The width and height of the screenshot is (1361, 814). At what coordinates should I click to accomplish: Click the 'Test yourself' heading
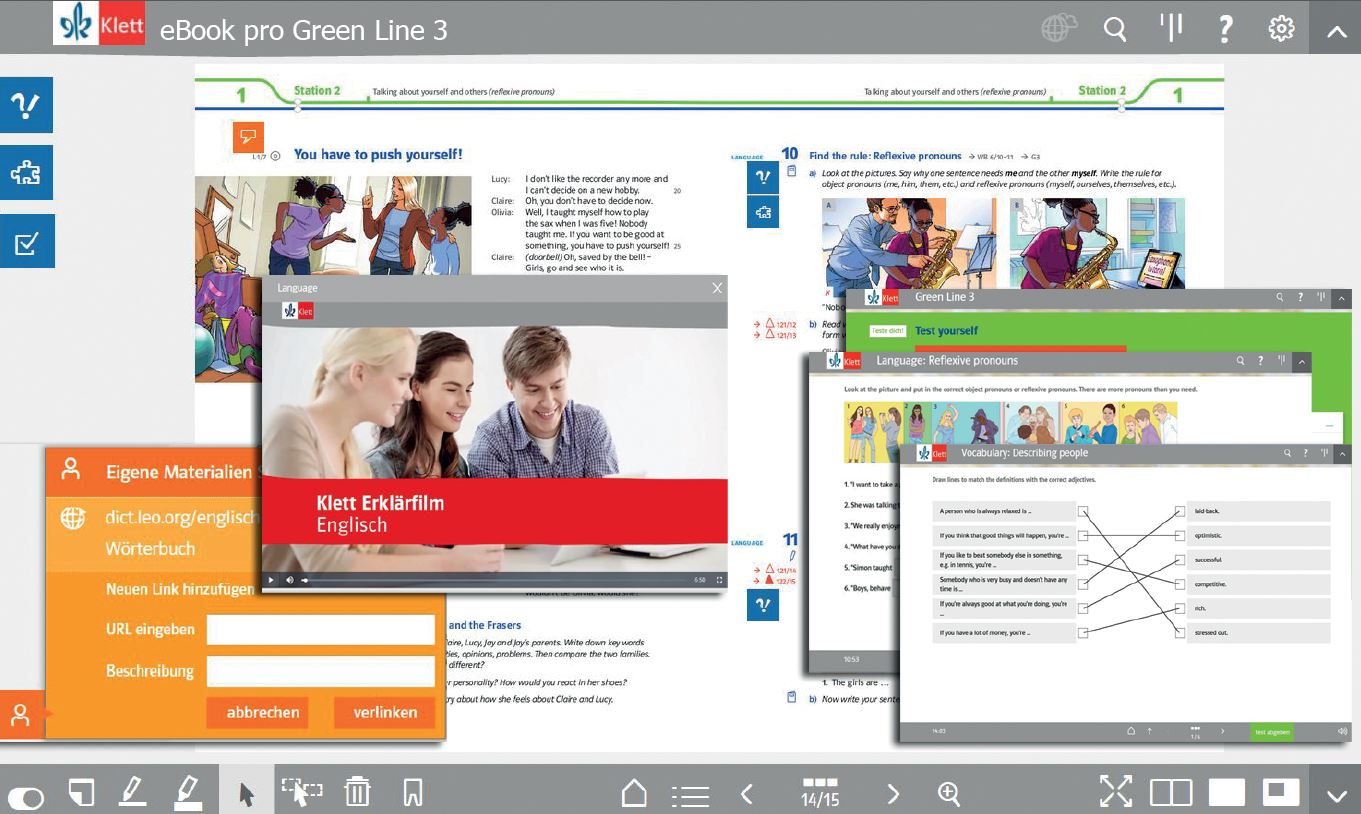coord(946,330)
